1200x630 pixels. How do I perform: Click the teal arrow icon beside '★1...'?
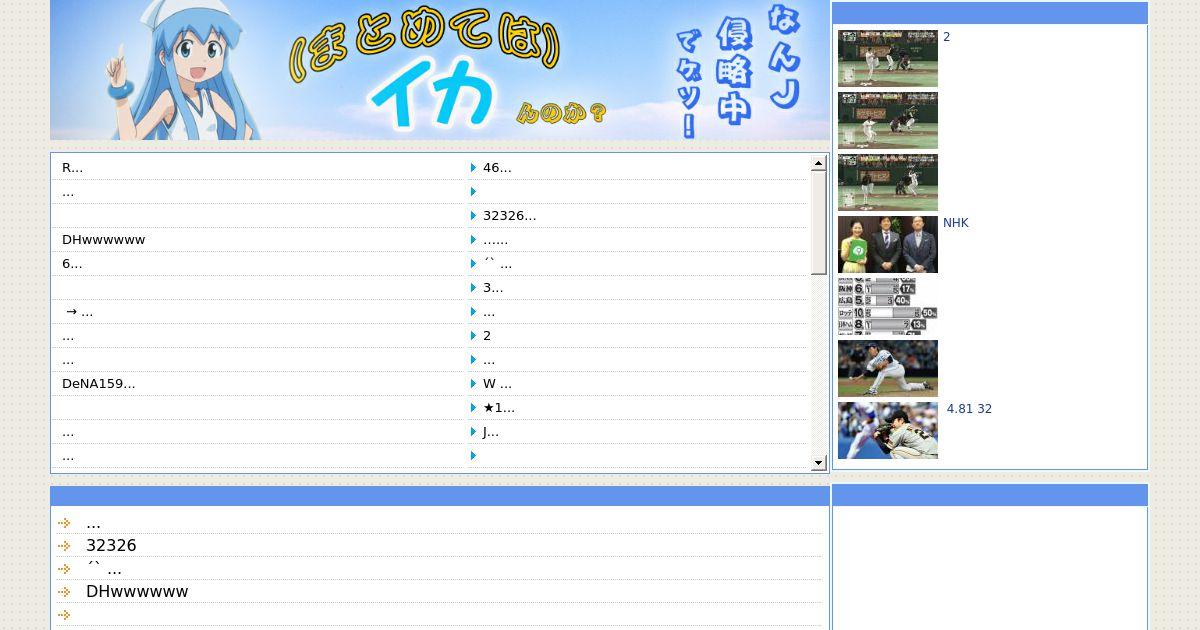473,408
